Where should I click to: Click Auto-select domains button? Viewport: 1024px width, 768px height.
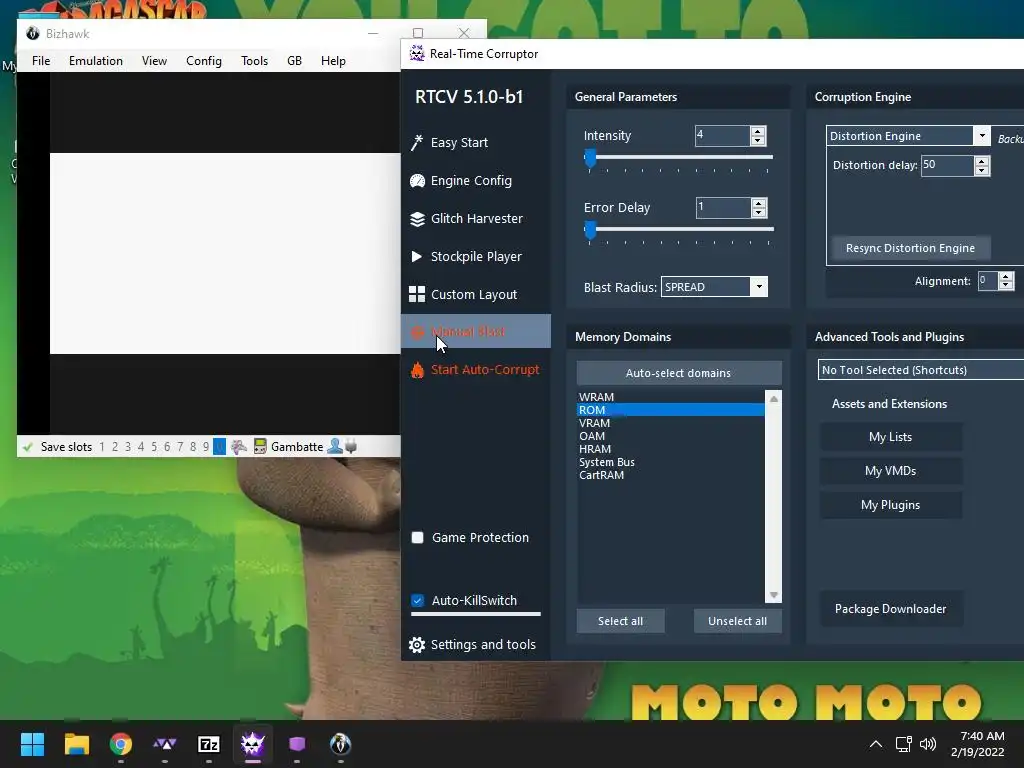679,373
